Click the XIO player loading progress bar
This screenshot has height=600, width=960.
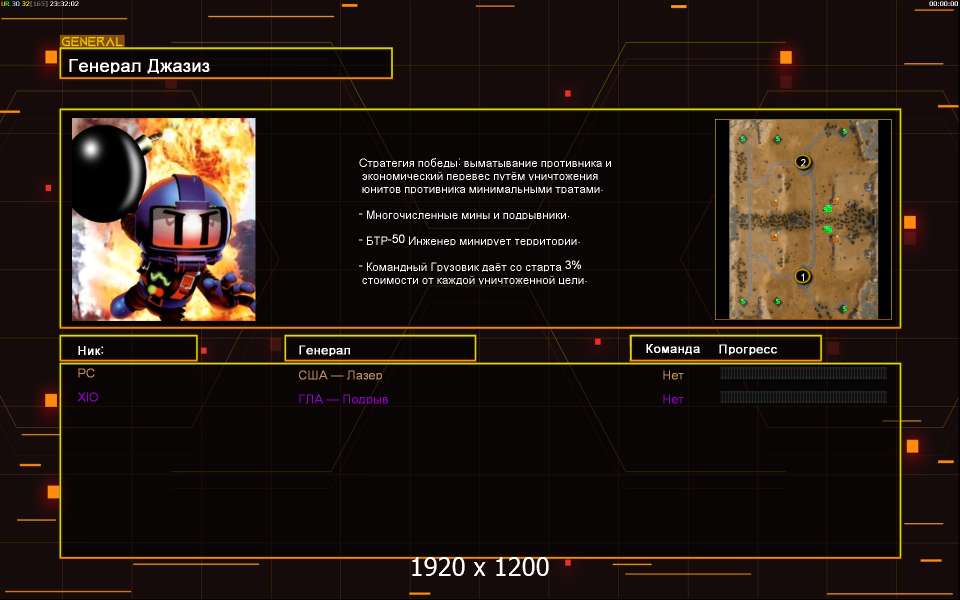tap(803, 398)
